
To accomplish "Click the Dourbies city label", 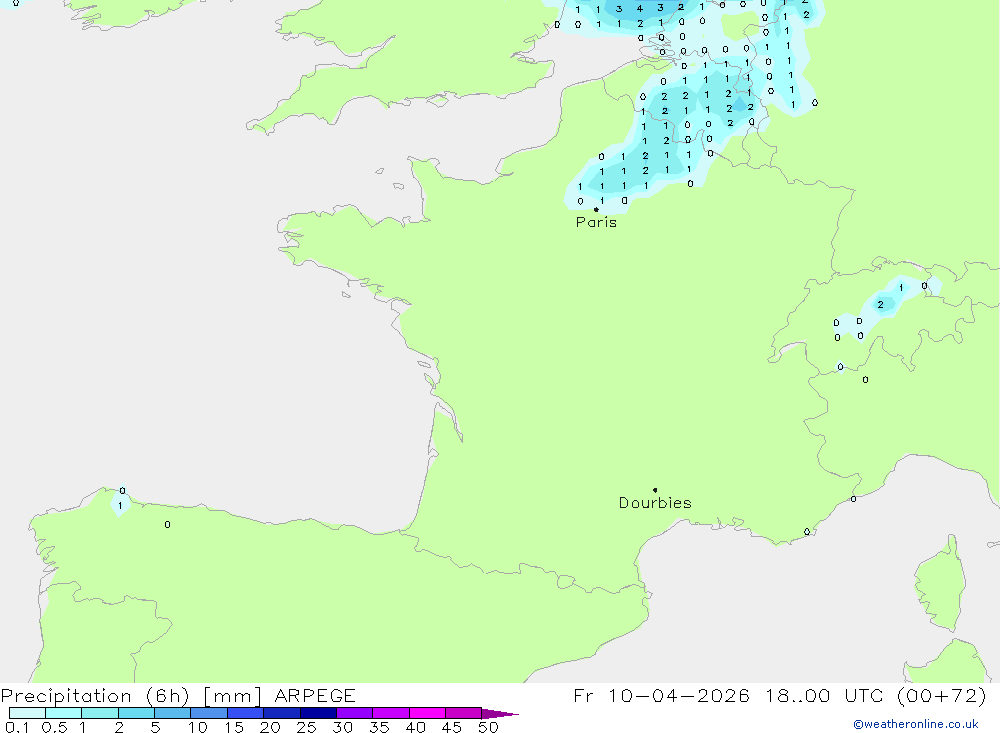I will 655,503.
